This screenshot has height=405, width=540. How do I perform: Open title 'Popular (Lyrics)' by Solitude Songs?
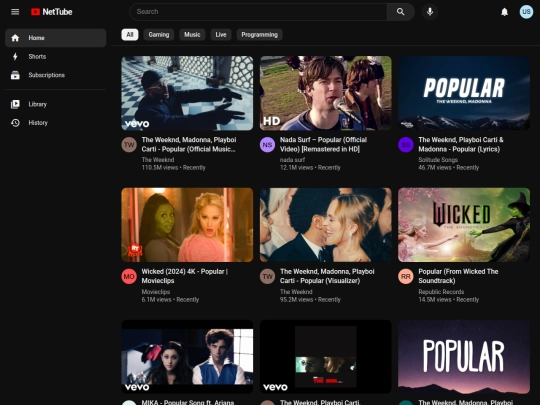(x=461, y=144)
